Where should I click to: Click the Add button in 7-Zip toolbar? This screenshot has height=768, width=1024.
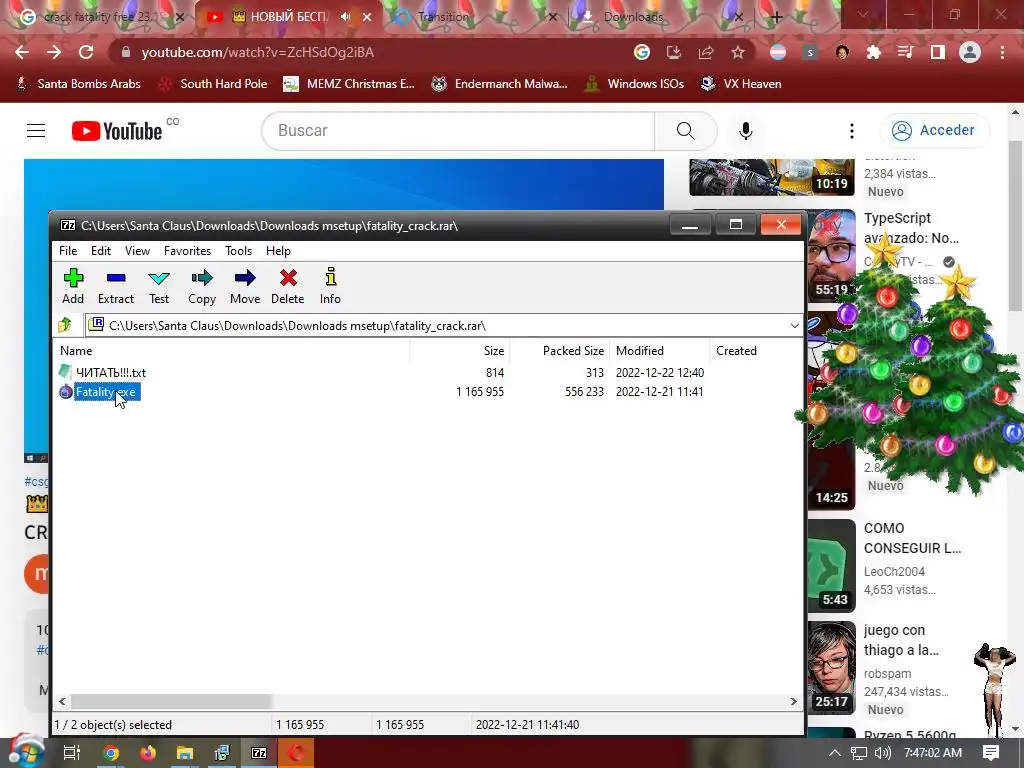[73, 286]
